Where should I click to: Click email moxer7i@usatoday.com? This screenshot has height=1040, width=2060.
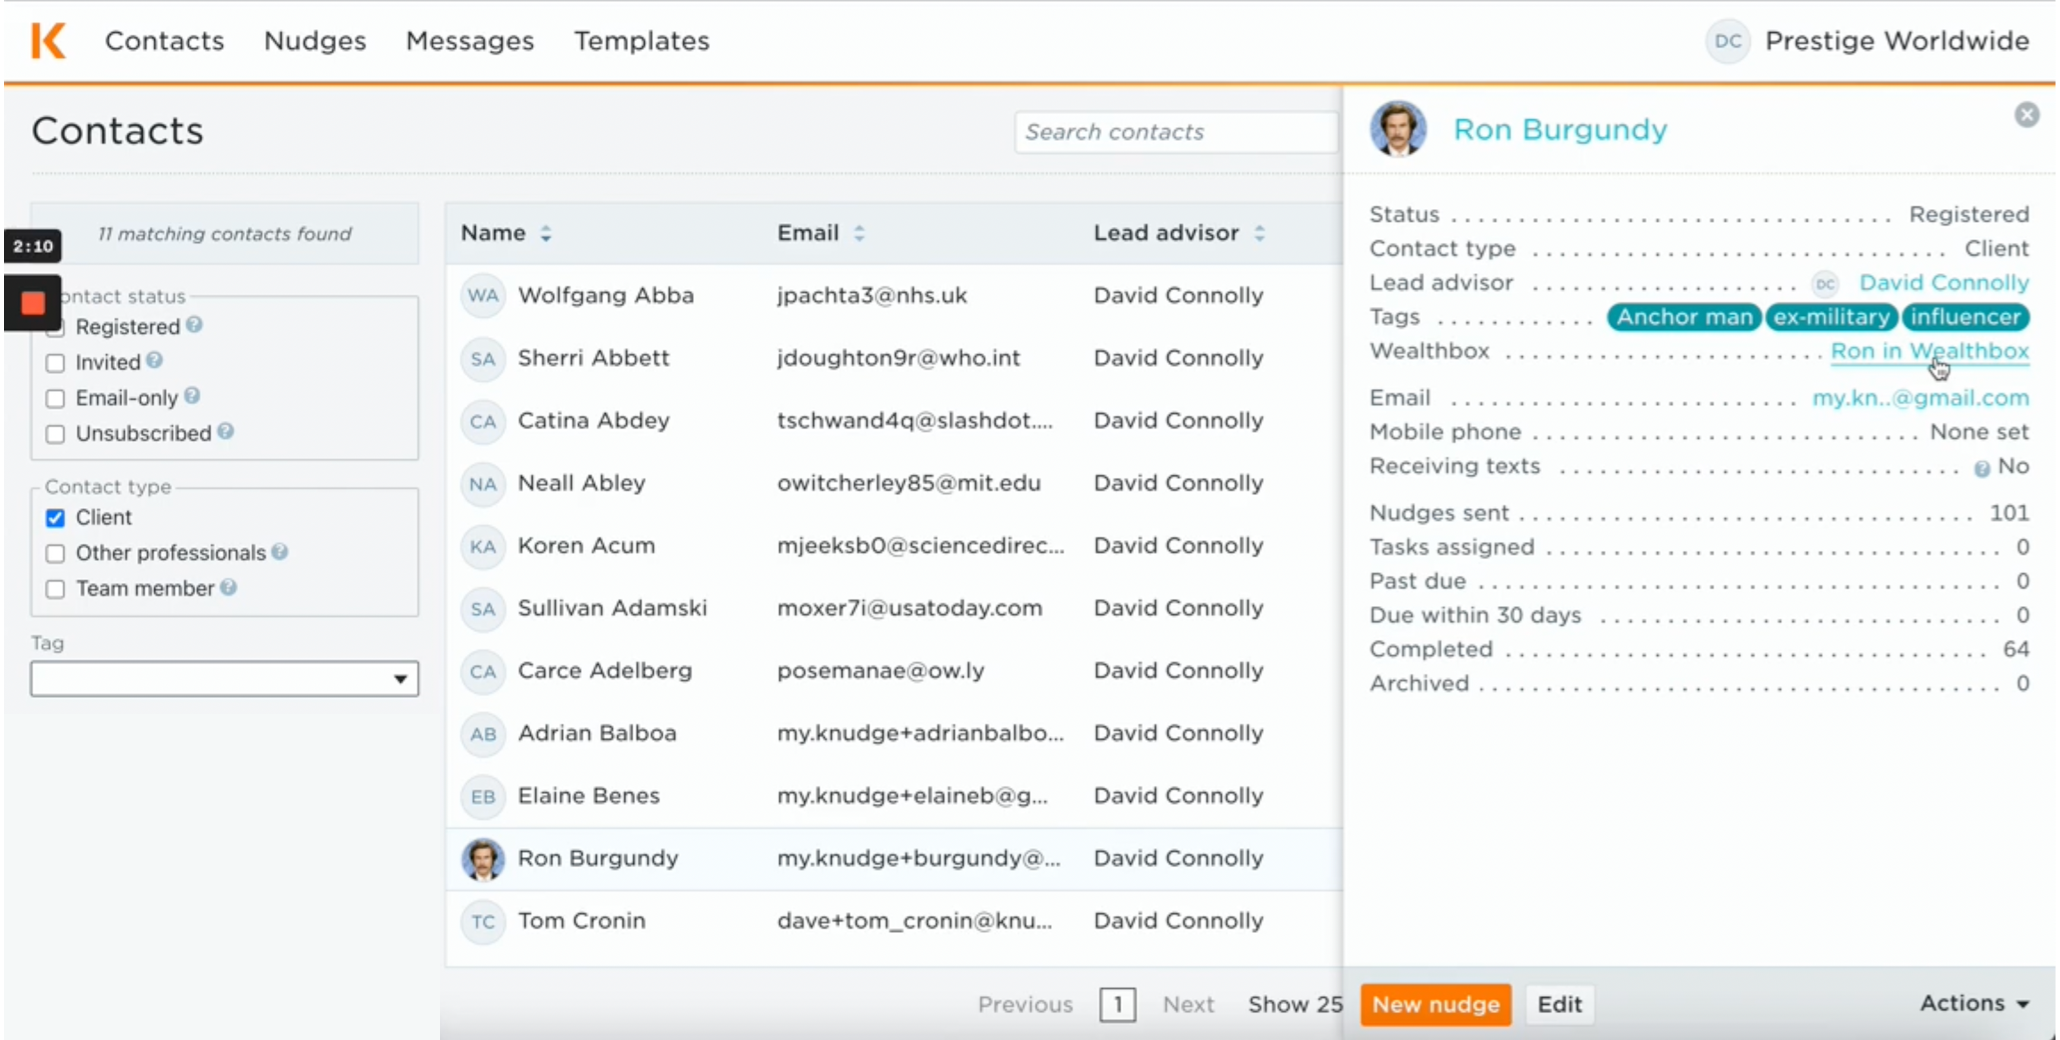point(909,608)
